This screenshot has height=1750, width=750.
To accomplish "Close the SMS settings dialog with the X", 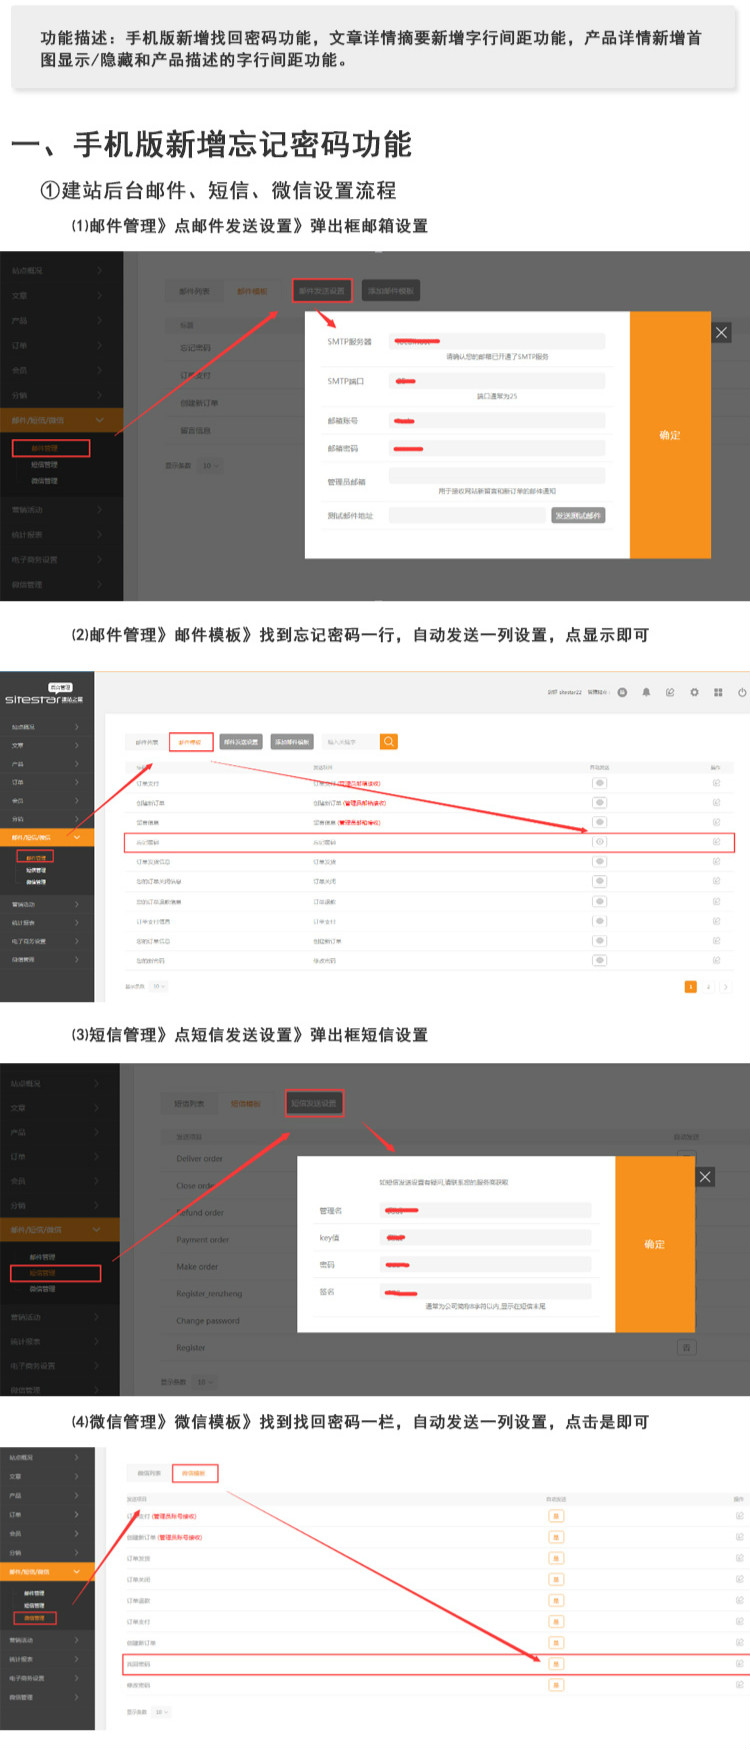I will pos(705,1177).
